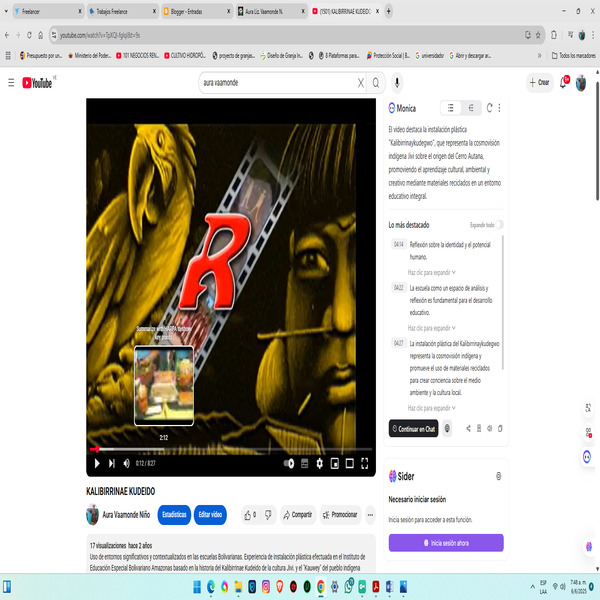Switch to theater mode
600x600 pixels.
point(350,463)
